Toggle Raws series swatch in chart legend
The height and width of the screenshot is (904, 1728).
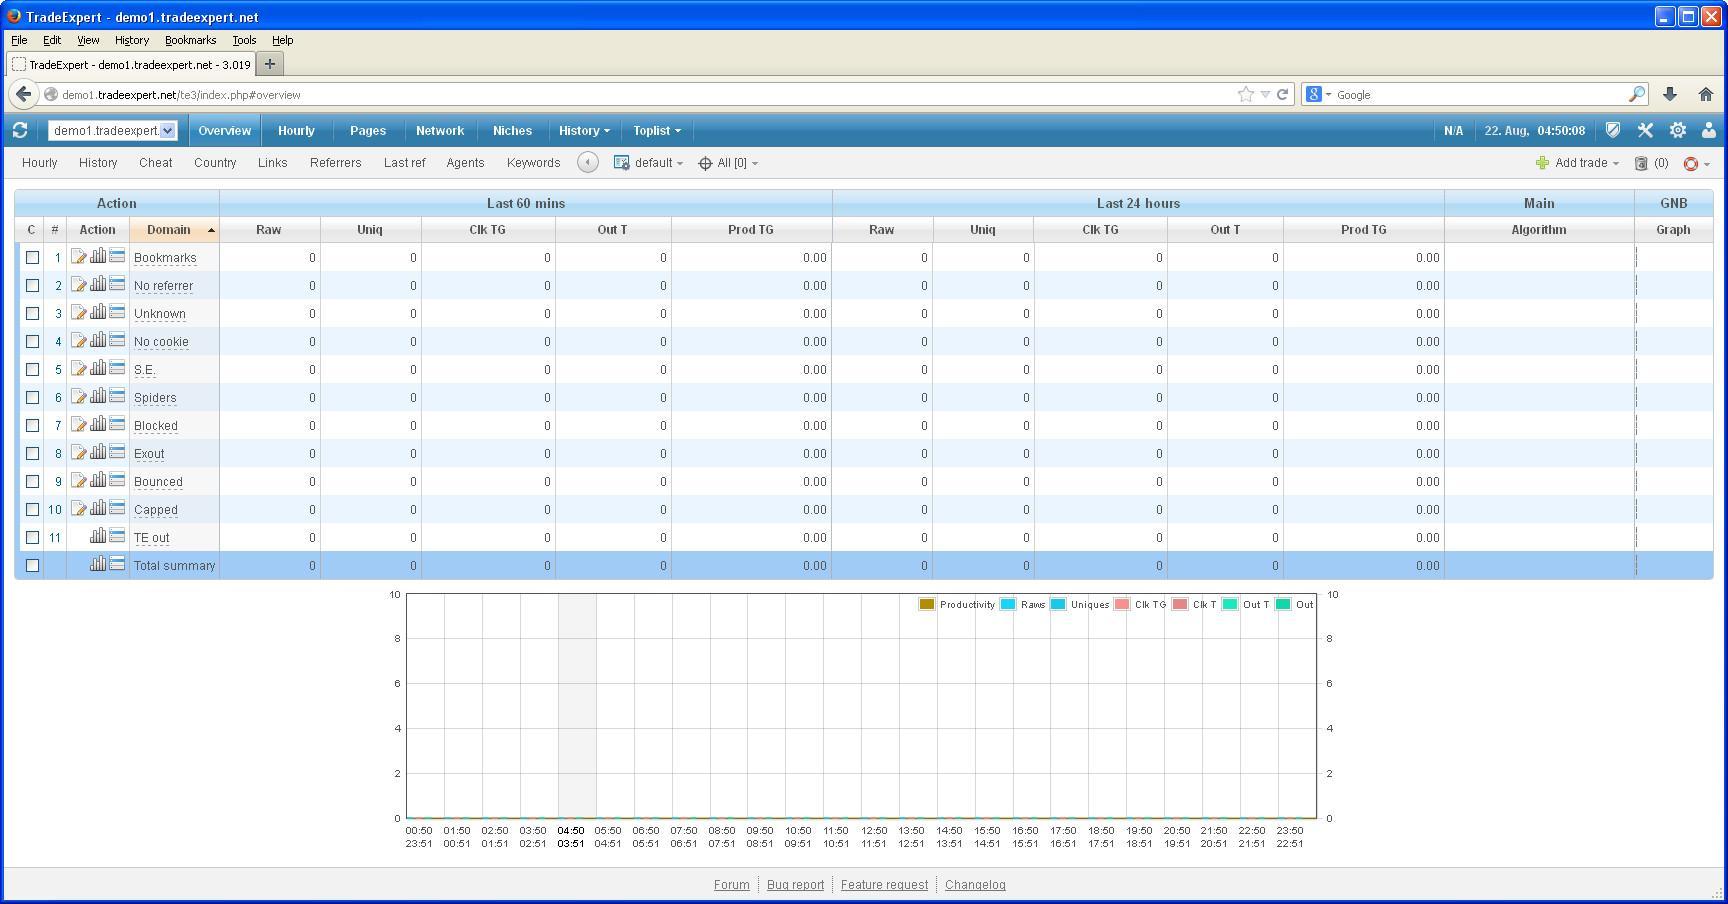point(1008,604)
